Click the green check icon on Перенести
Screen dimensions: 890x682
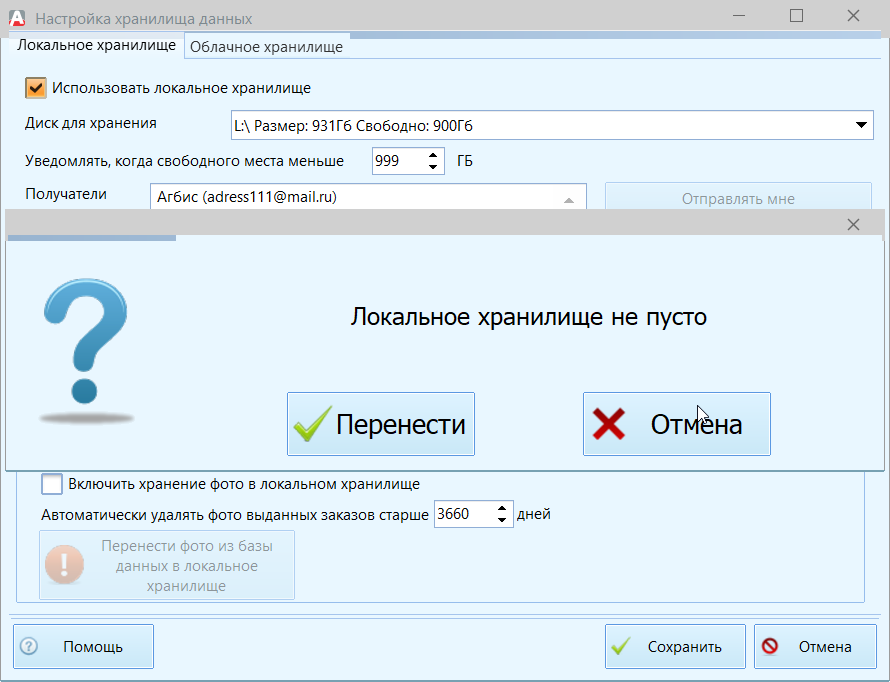click(x=312, y=424)
